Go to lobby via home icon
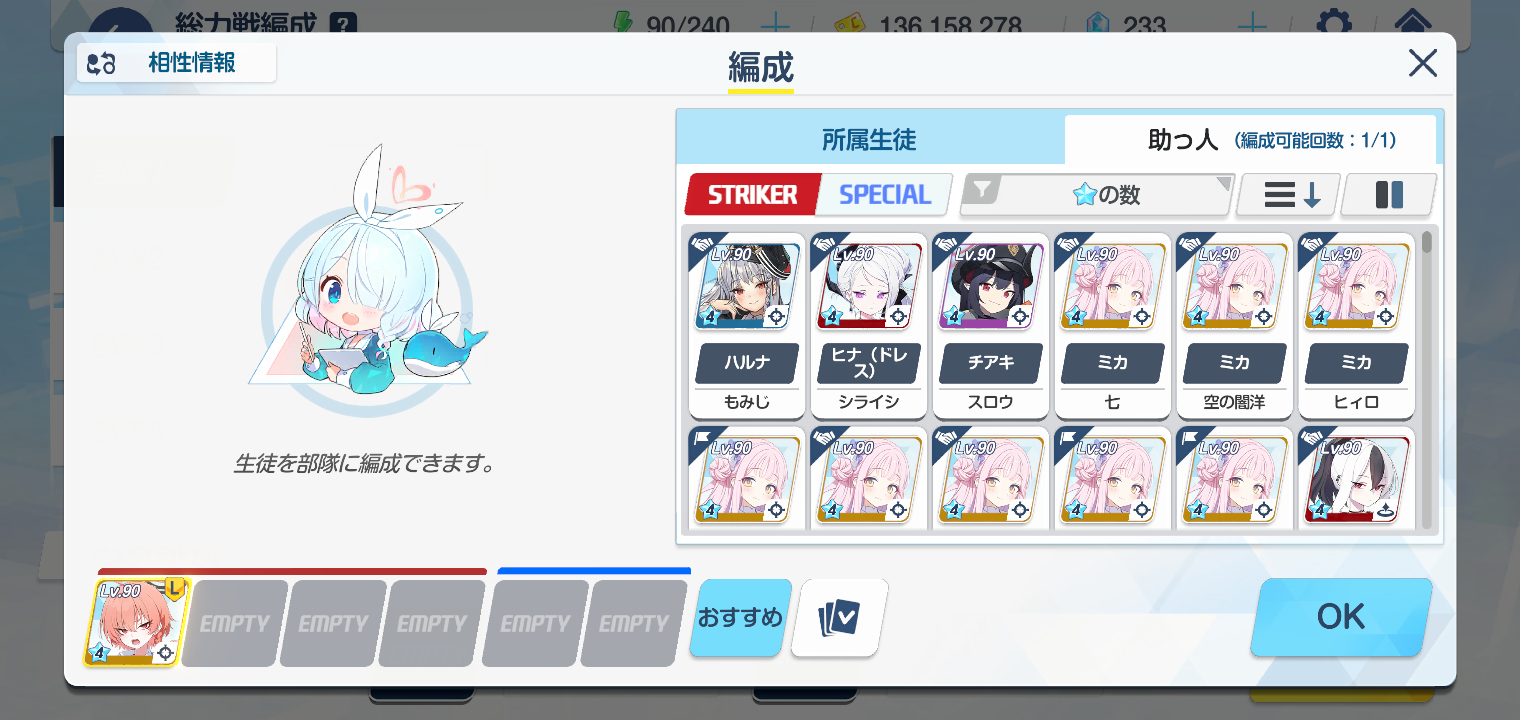Image resolution: width=1520 pixels, height=720 pixels. [1412, 22]
